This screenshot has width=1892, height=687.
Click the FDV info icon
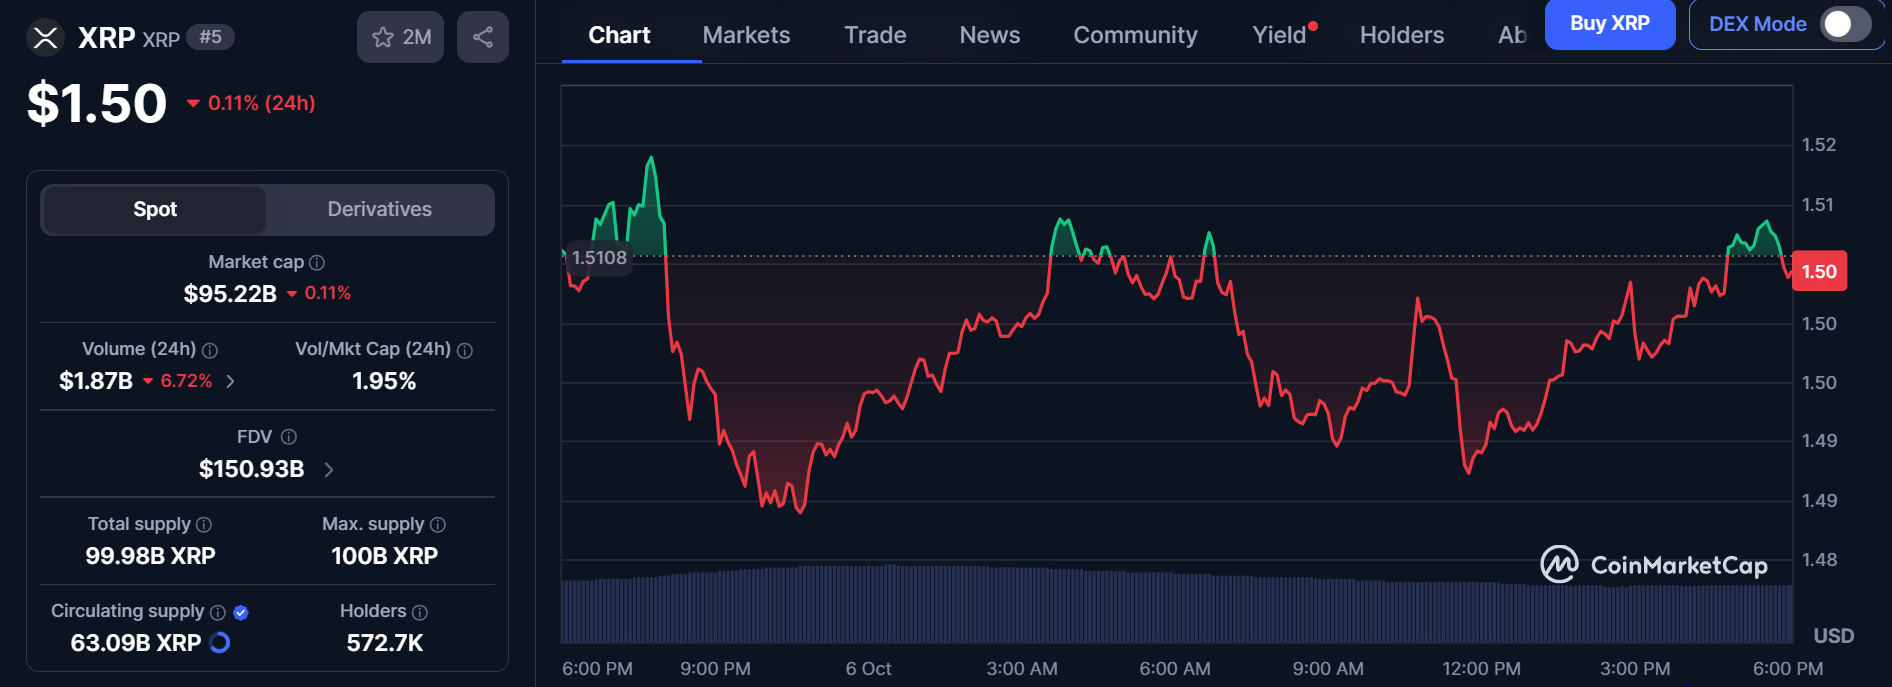point(289,437)
